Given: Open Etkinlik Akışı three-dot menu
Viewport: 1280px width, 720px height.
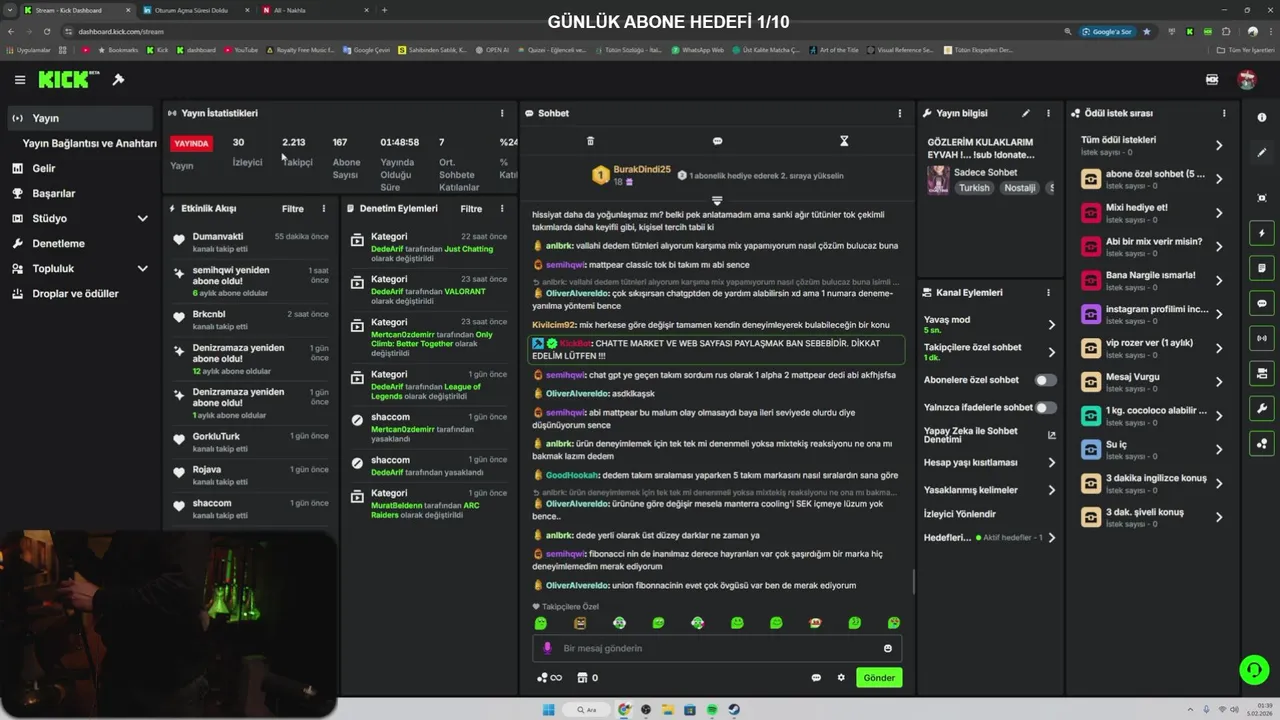Looking at the screenshot, I should tap(323, 208).
